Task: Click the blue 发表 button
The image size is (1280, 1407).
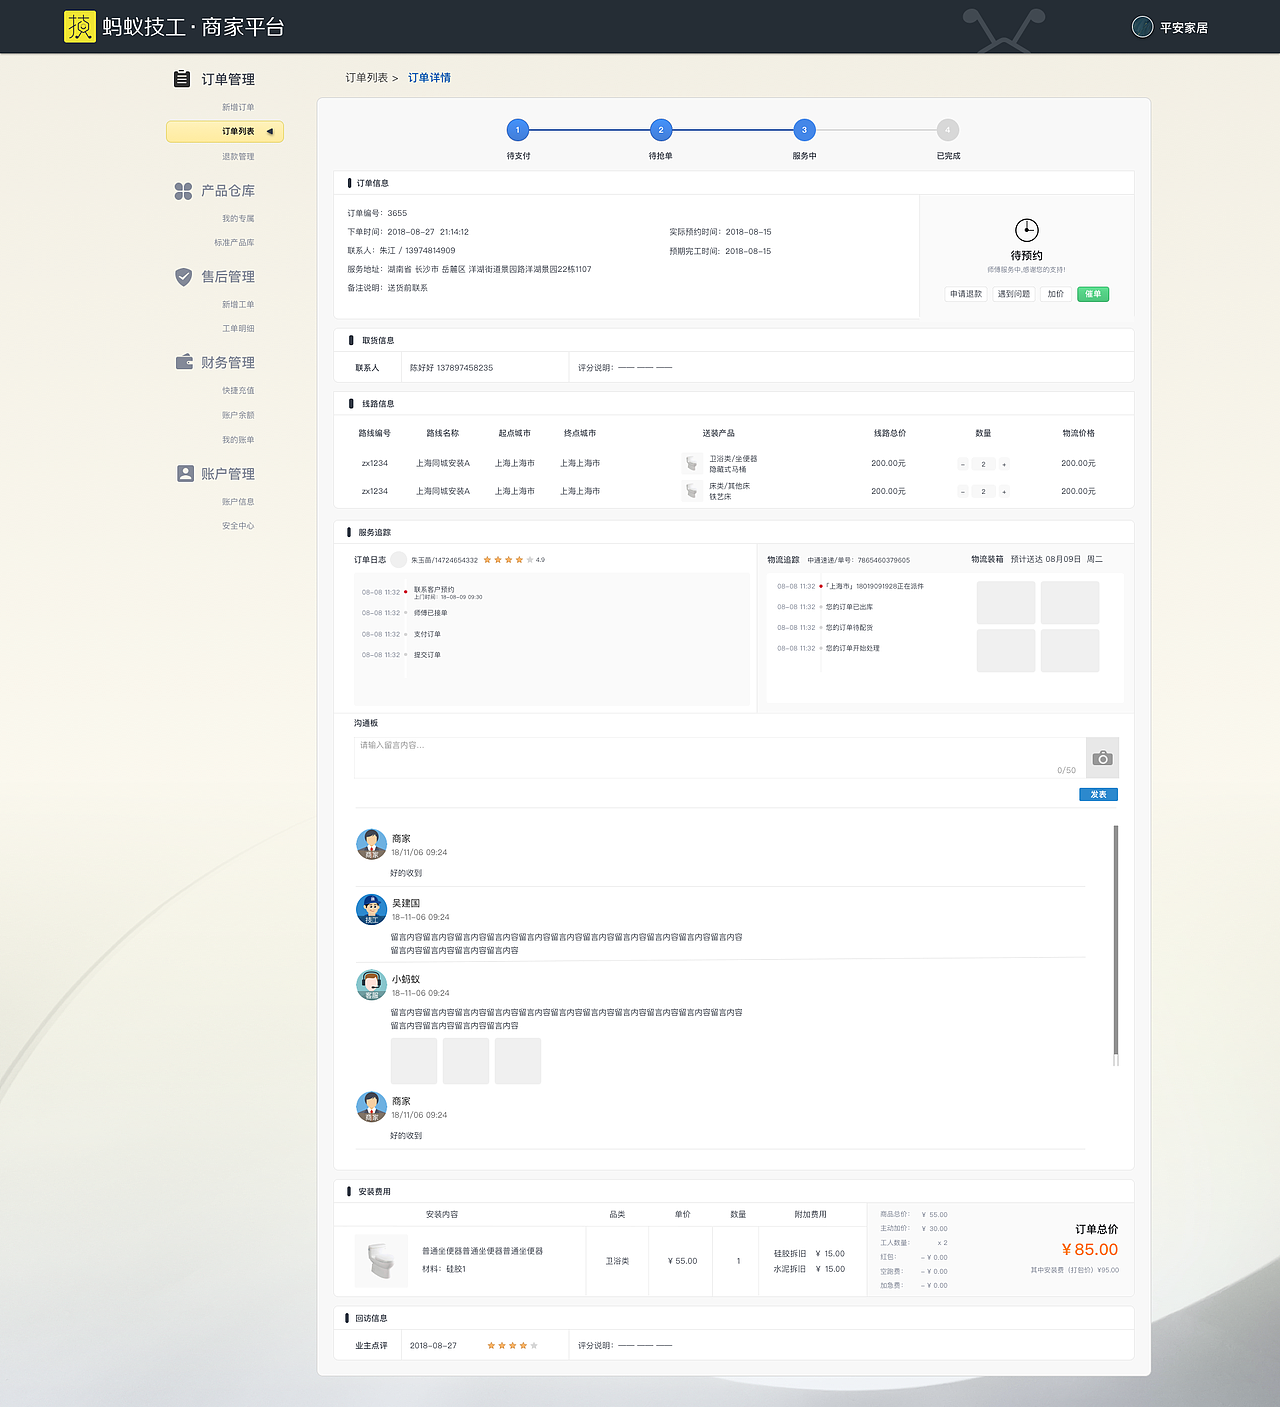Action: pos(1098,795)
